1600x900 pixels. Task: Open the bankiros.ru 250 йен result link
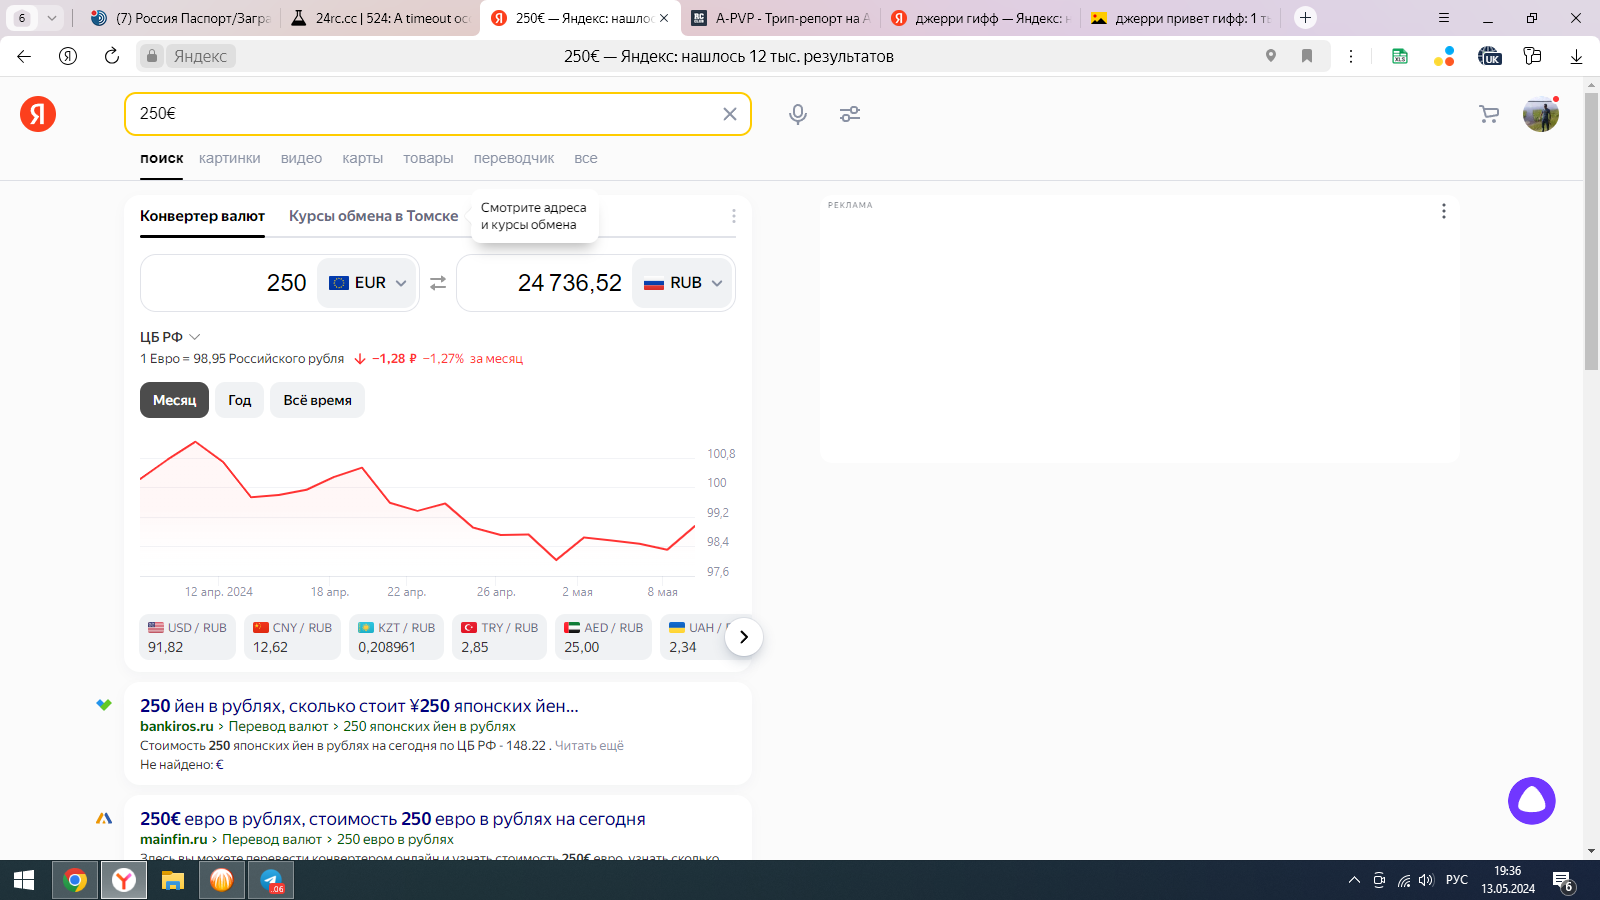(359, 706)
